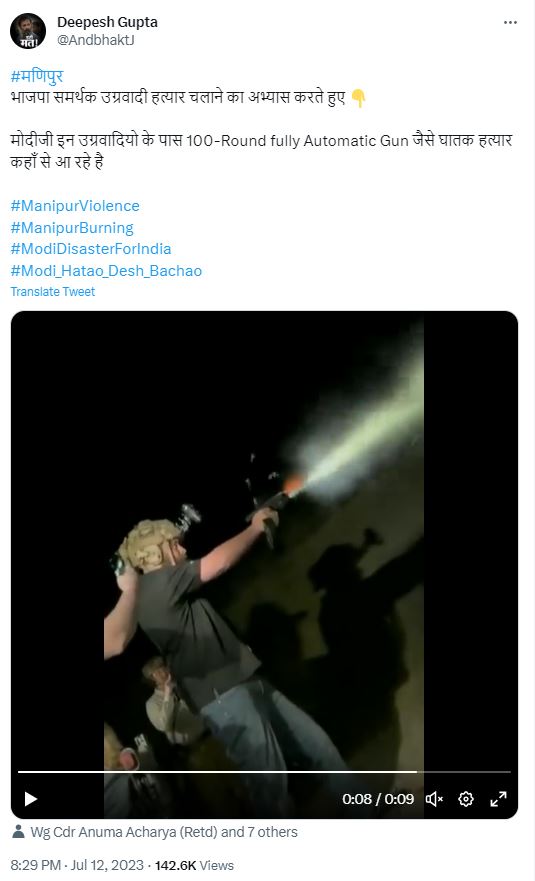Expand video to fullscreen
The height and width of the screenshot is (881, 535).
(x=498, y=798)
